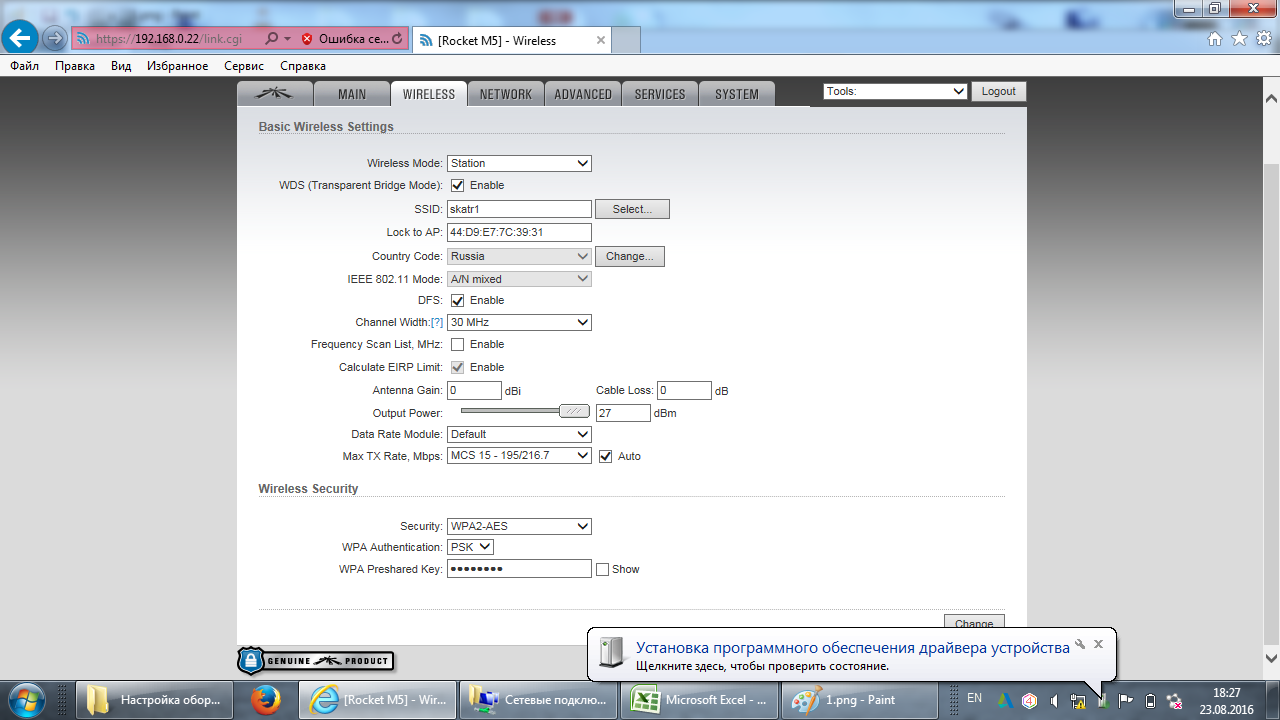Click the Country Code Change... button
This screenshot has height=720, width=1280.
point(630,256)
